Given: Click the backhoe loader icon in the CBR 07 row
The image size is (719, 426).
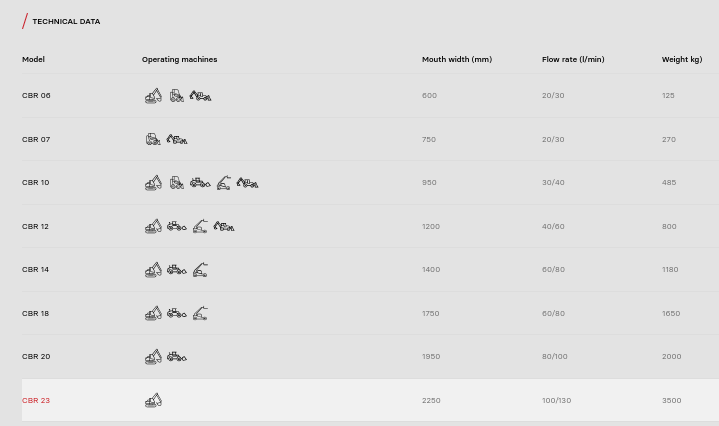Looking at the screenshot, I should click(x=177, y=140).
